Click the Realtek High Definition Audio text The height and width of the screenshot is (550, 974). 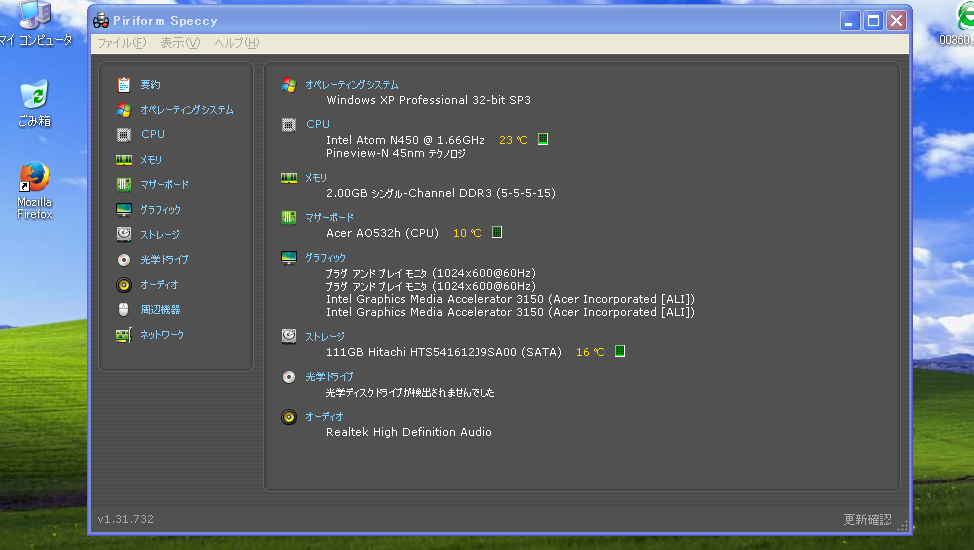tap(409, 432)
